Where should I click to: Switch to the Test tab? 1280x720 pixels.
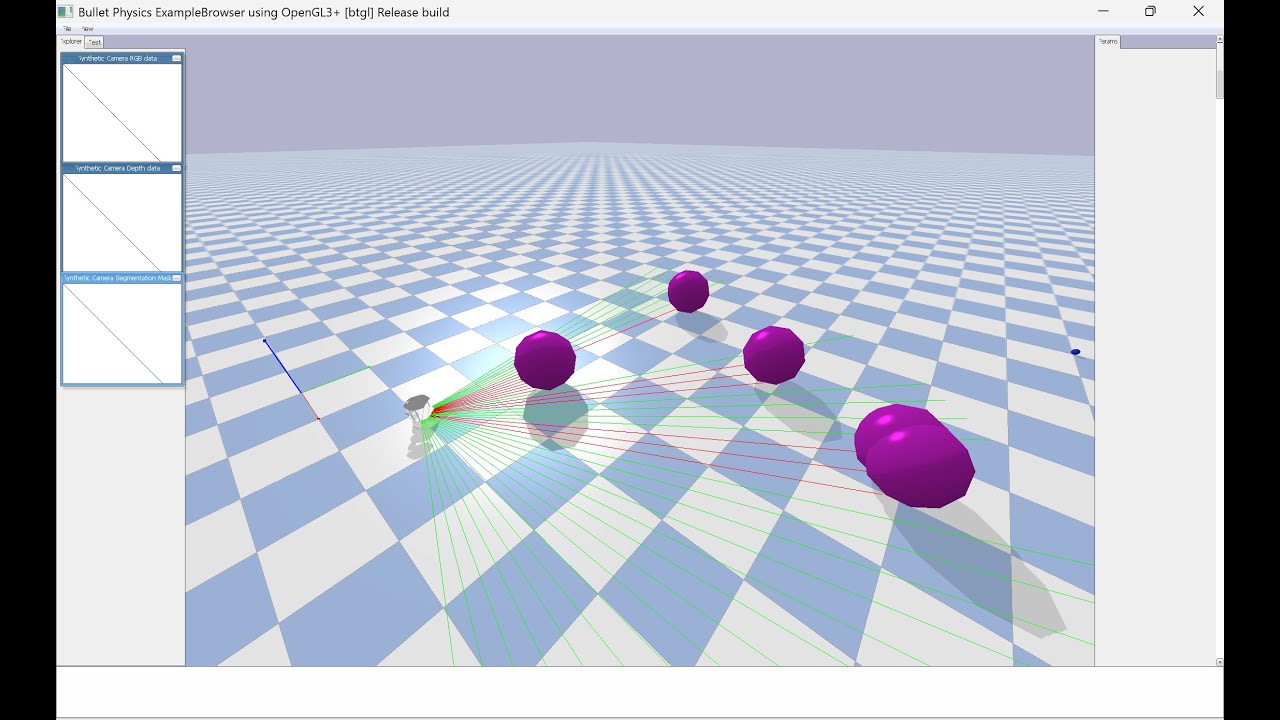point(94,42)
